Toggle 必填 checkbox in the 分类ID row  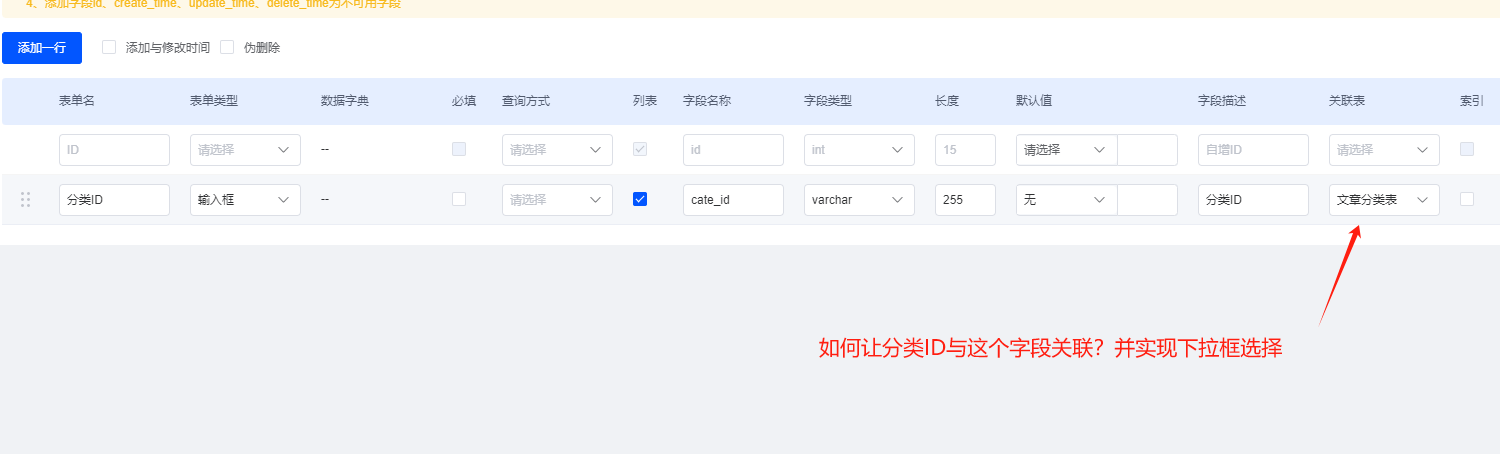pyautogui.click(x=459, y=199)
